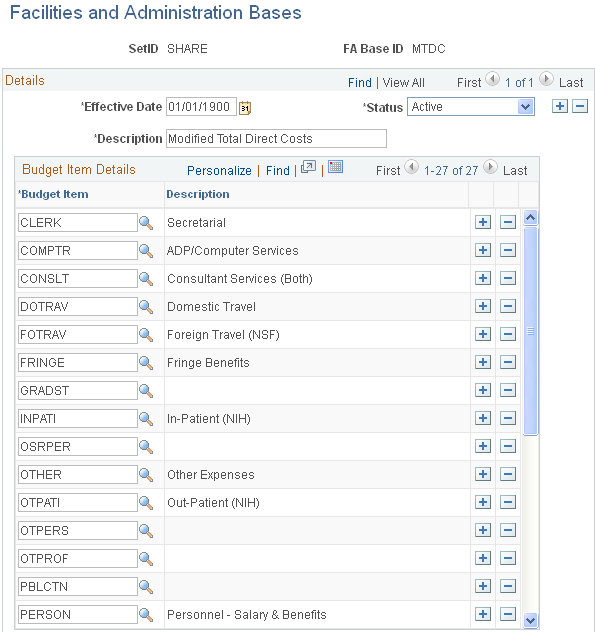Sort by Description column header
The image size is (595, 632).
click(198, 194)
